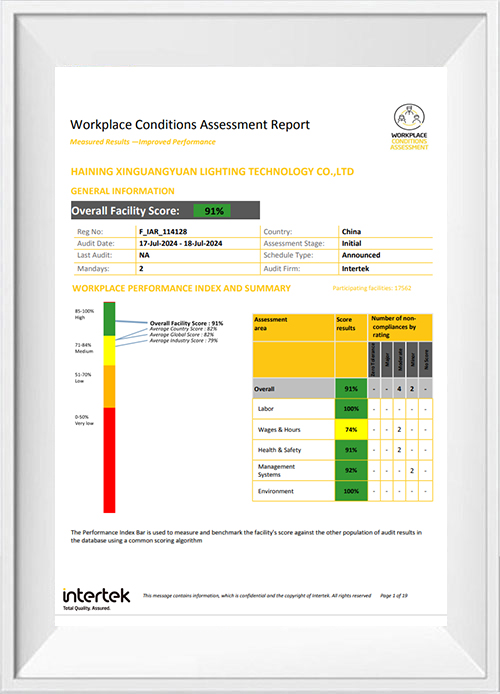
Task: Click the 91% score cell in the Overall row
Action: [351, 389]
